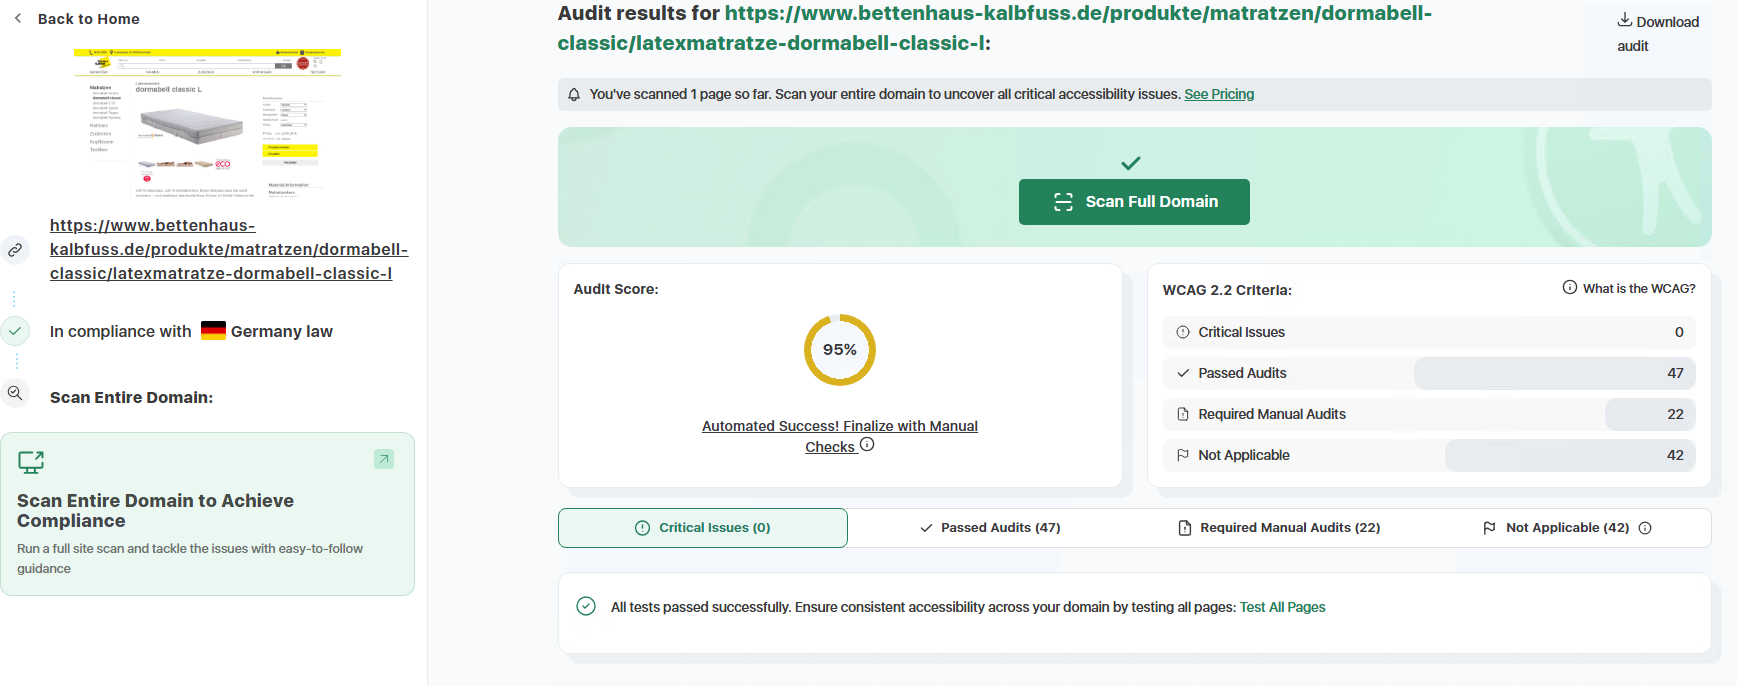Image resolution: width=1737 pixels, height=686 pixels.
Task: Click the Scan Full Domain button
Action: [1134, 202]
